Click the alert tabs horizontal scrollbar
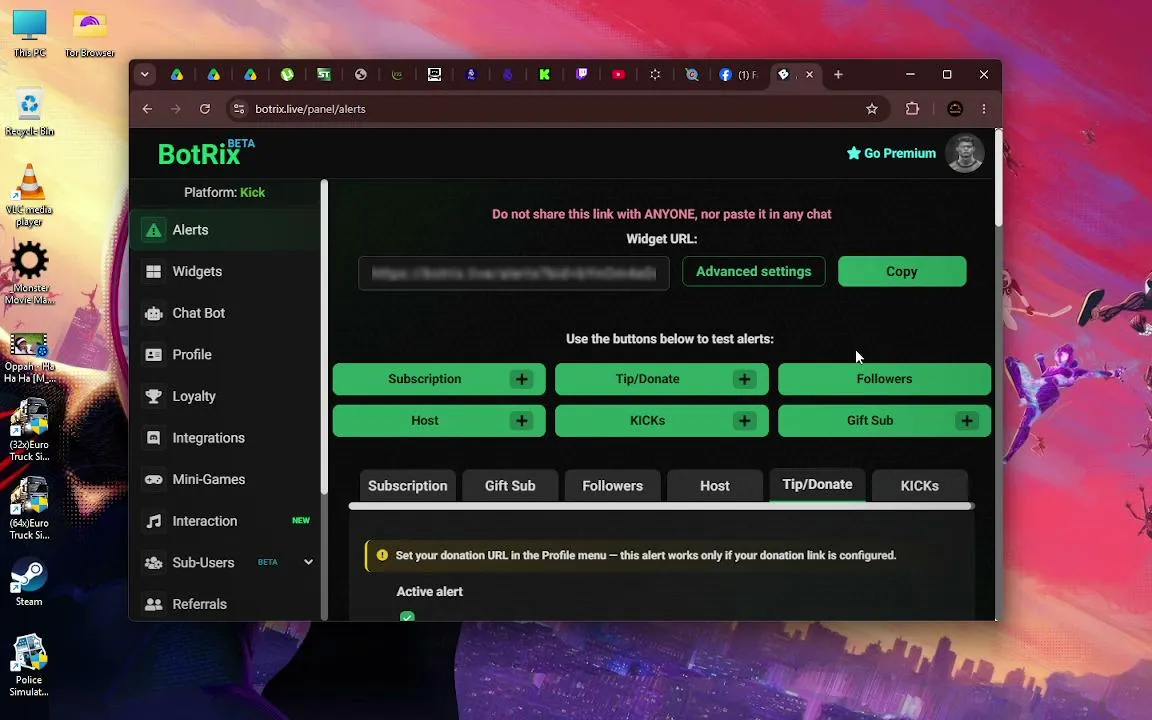Viewport: 1152px width, 720px height. [x=661, y=506]
